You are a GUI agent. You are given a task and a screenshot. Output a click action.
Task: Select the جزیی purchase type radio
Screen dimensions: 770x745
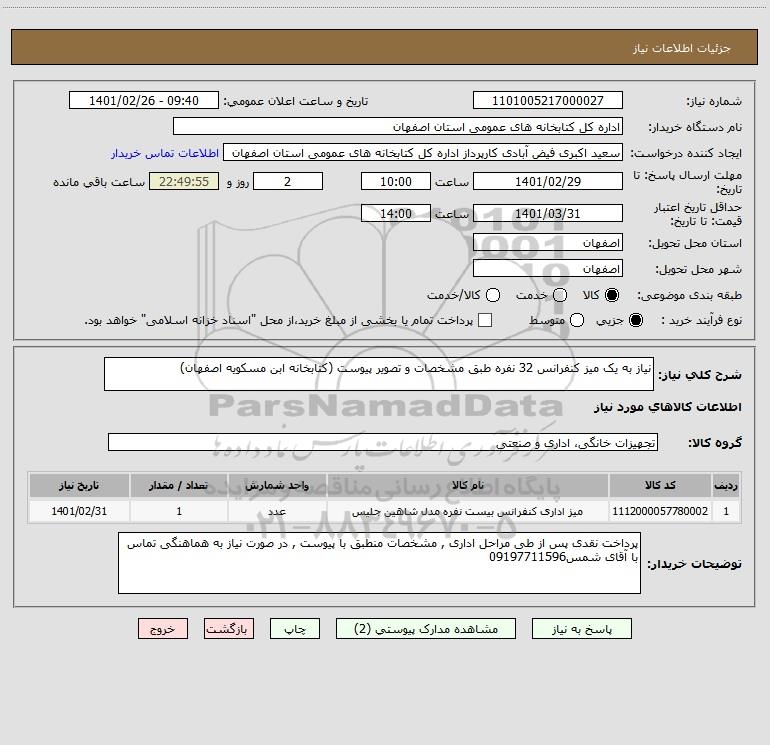636,320
